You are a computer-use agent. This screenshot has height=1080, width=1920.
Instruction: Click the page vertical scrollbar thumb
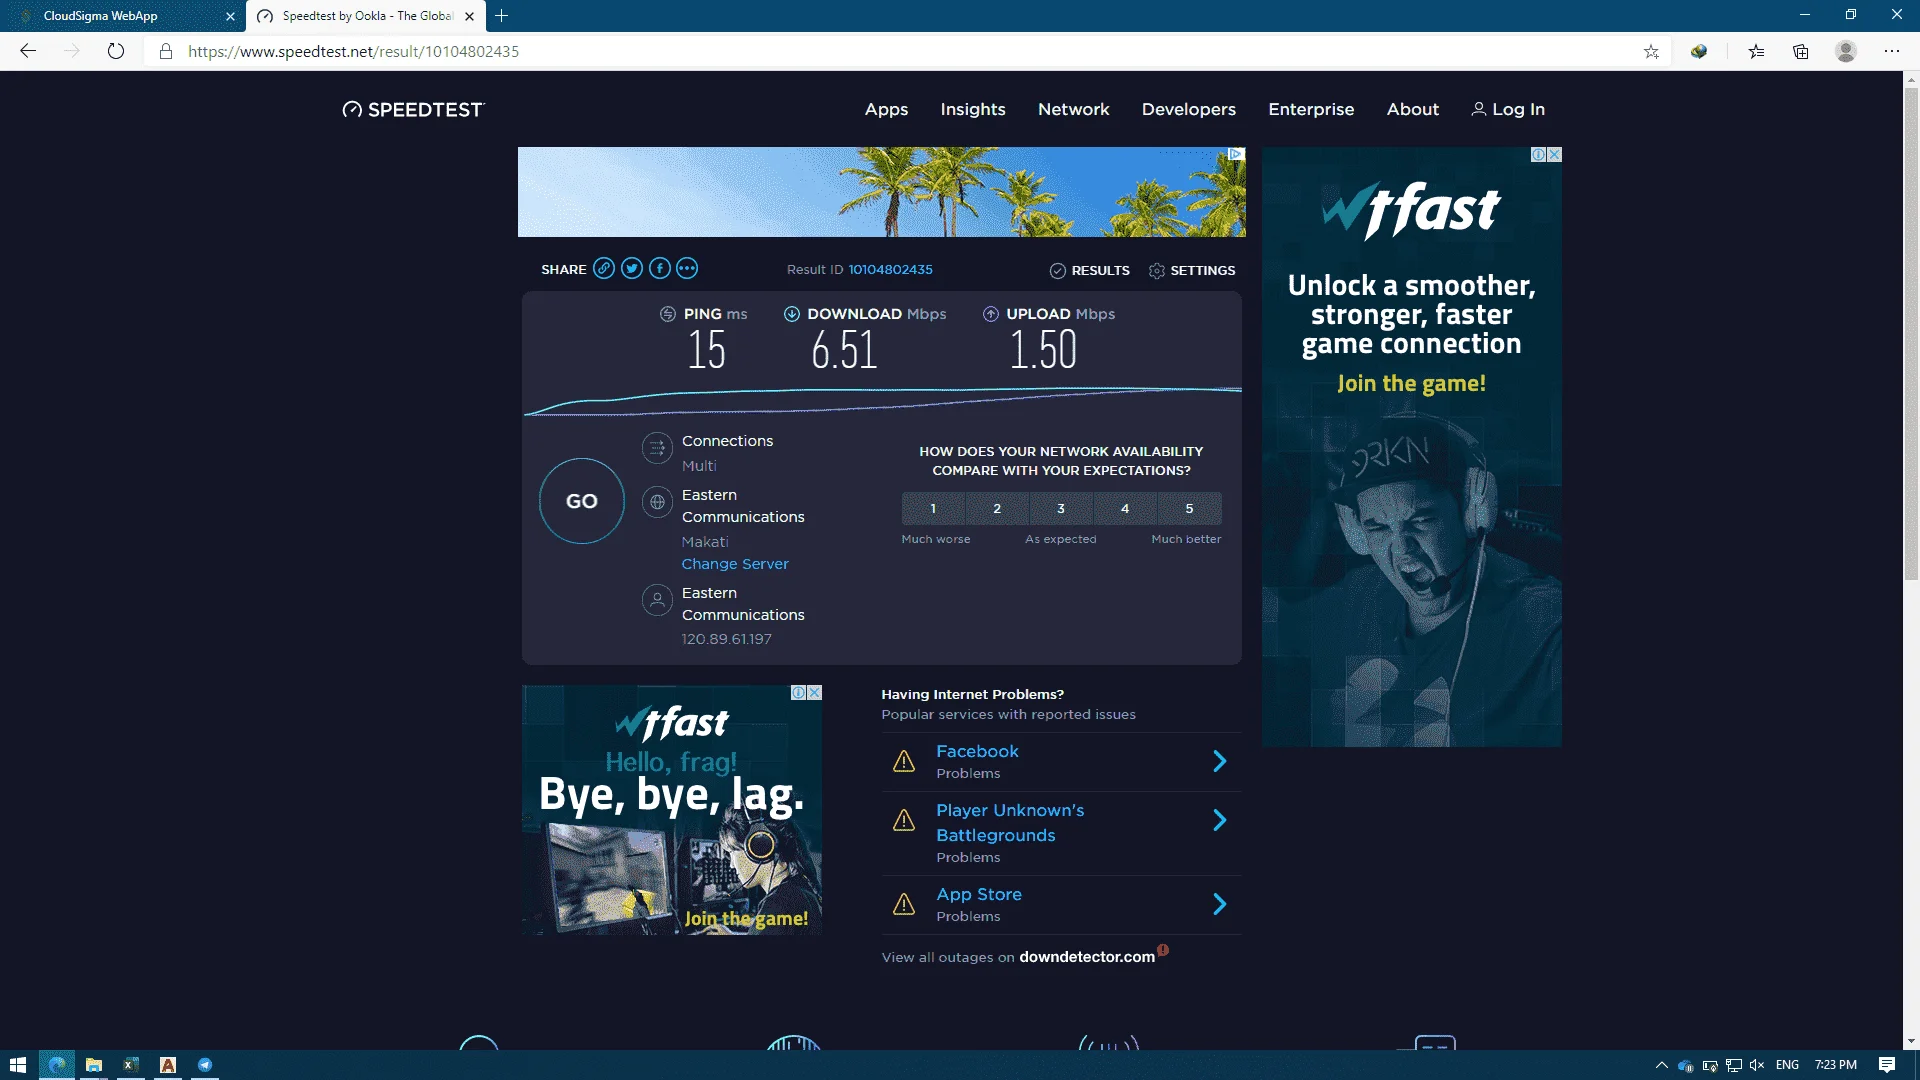point(1911,335)
